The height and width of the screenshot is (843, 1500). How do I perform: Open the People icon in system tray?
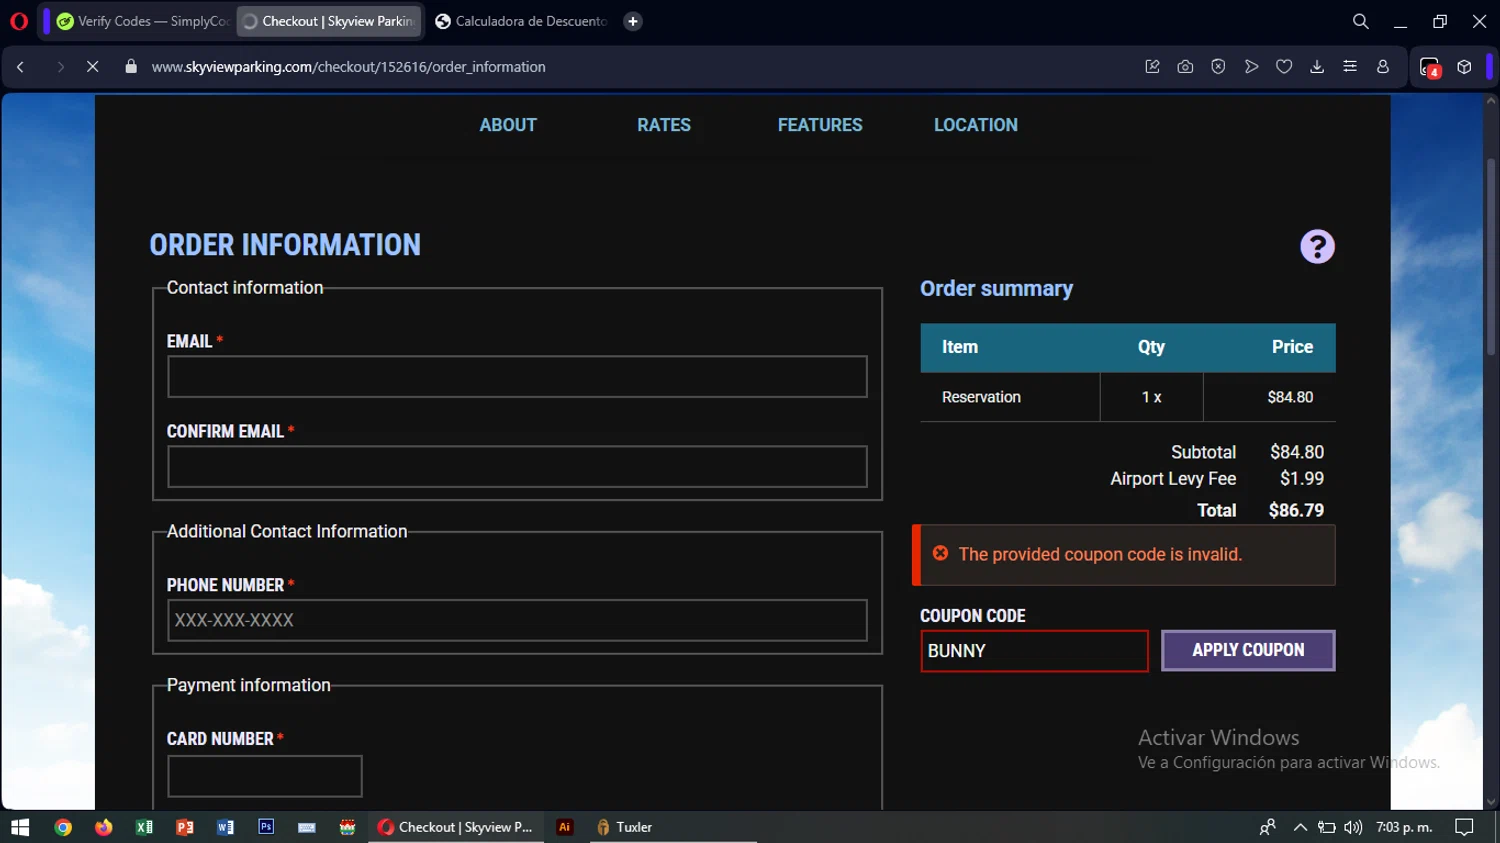coord(1267,827)
